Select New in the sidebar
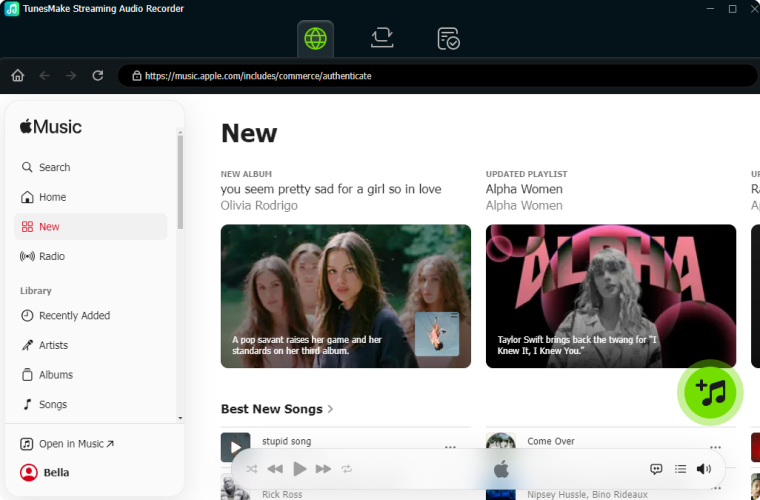The height and width of the screenshot is (500, 760). 91,227
